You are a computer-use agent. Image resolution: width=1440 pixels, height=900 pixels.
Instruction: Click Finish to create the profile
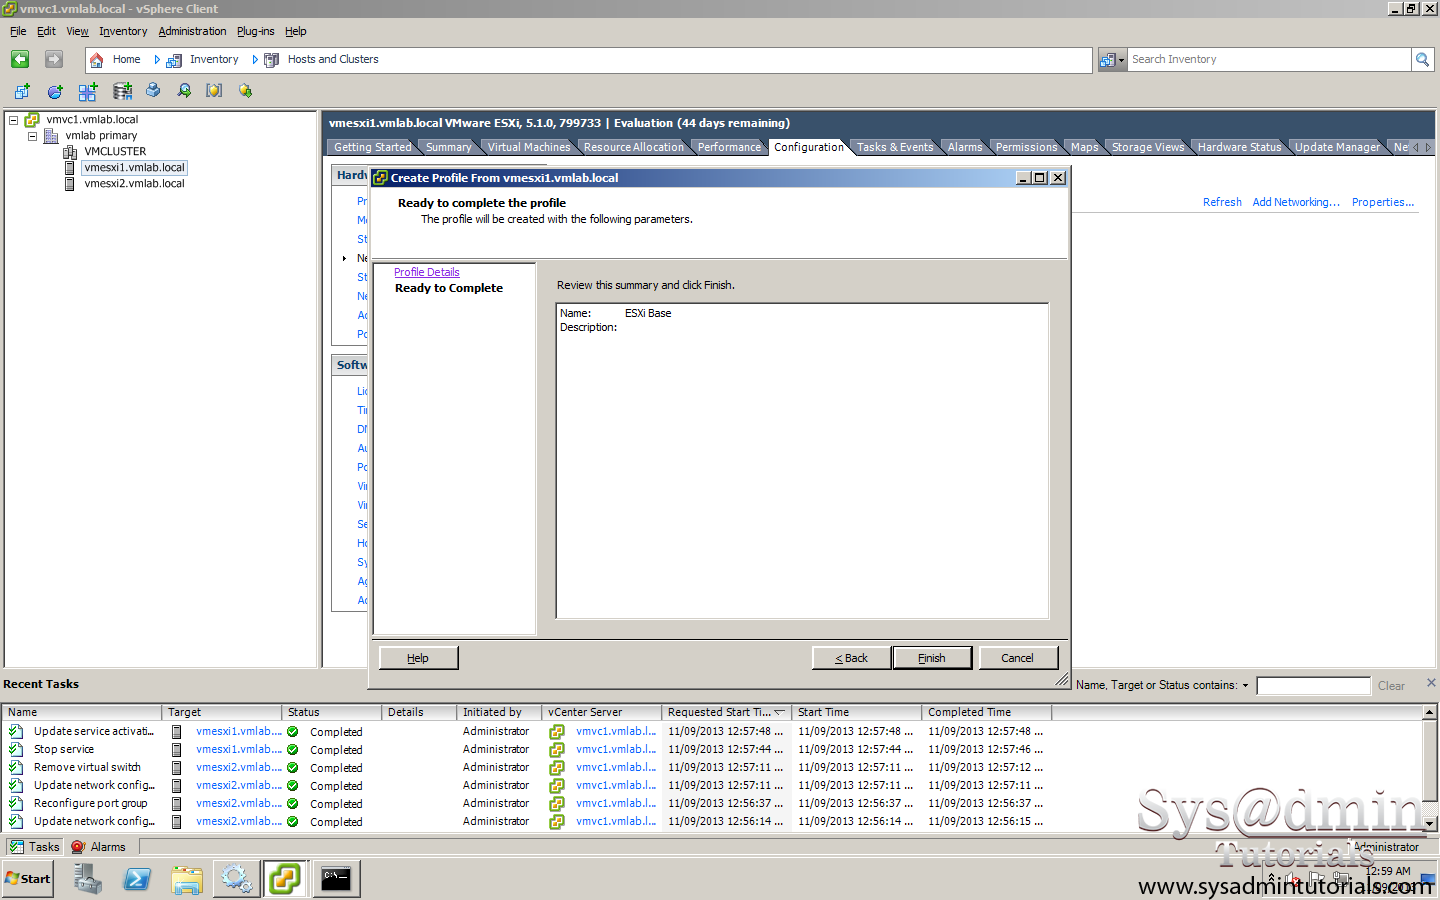pyautogui.click(x=932, y=658)
